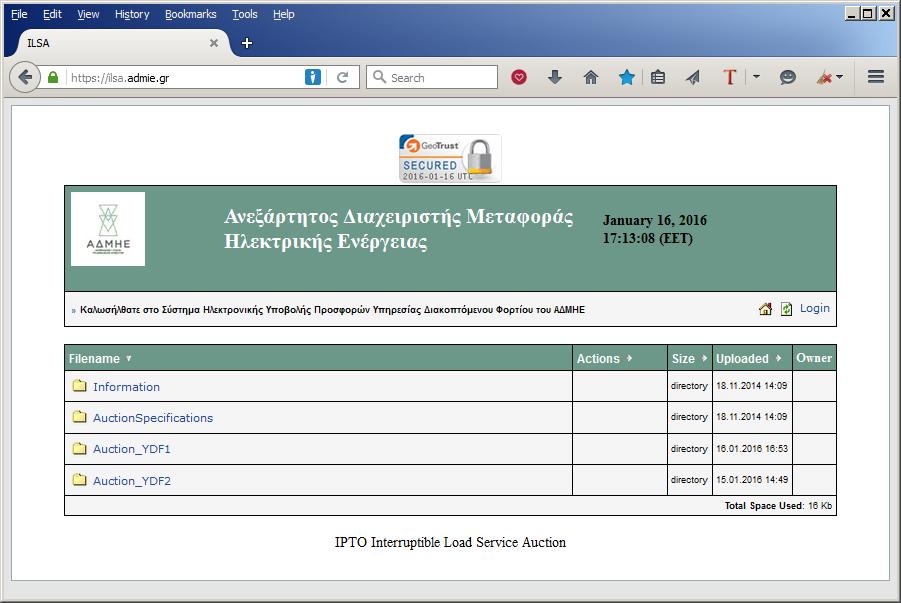The height and width of the screenshot is (603, 901).
Task: Click the folder icon beside Auction_YDF1
Action: (x=79, y=448)
